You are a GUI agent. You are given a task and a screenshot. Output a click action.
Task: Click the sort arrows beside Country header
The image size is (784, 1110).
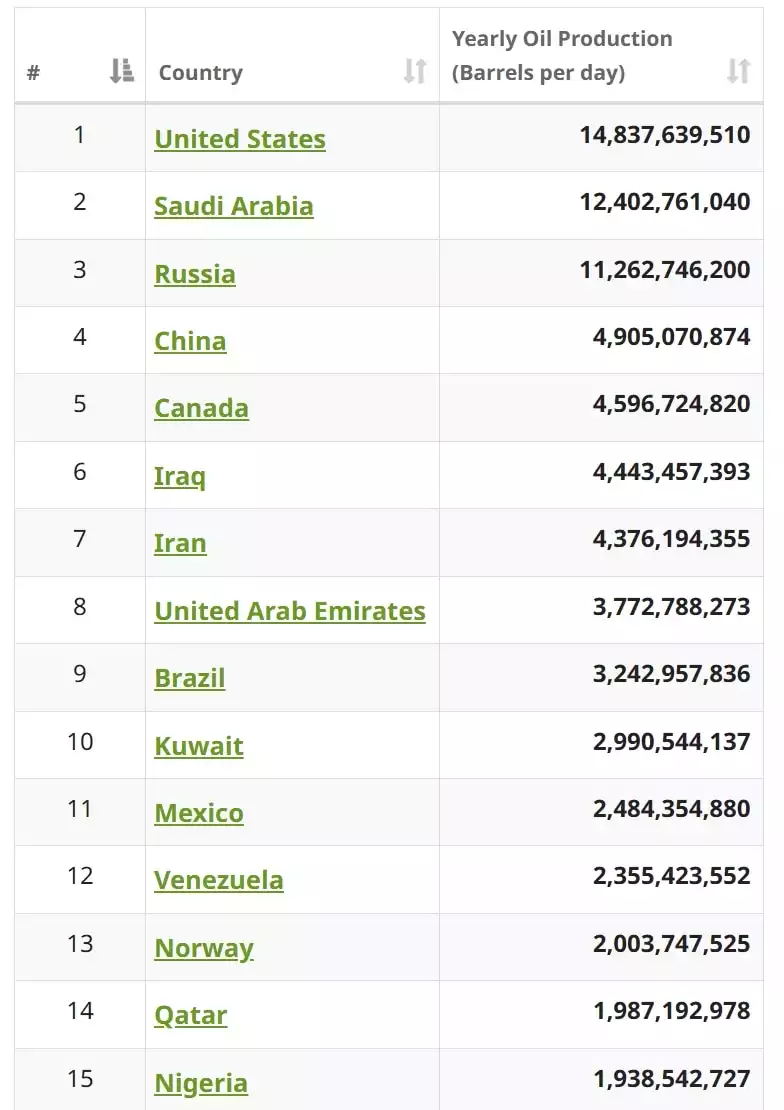click(415, 71)
